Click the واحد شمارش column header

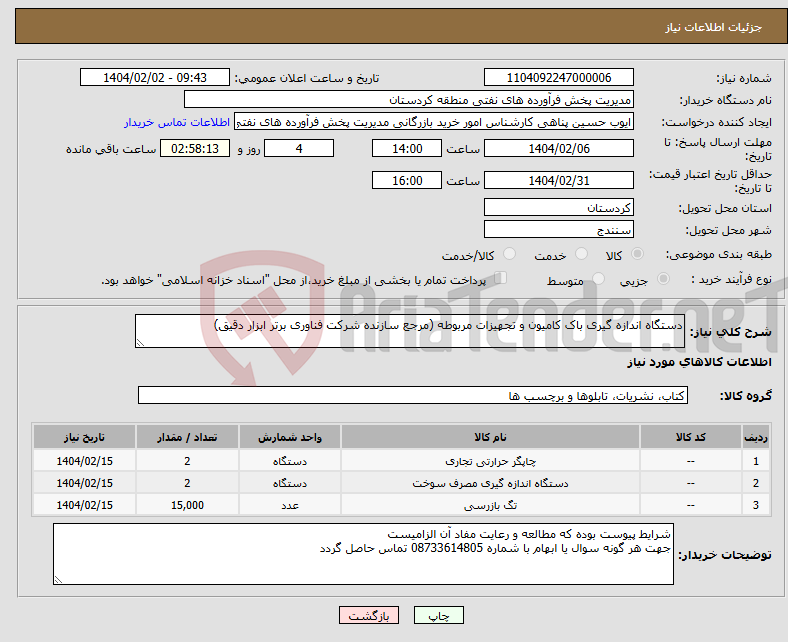coord(290,437)
